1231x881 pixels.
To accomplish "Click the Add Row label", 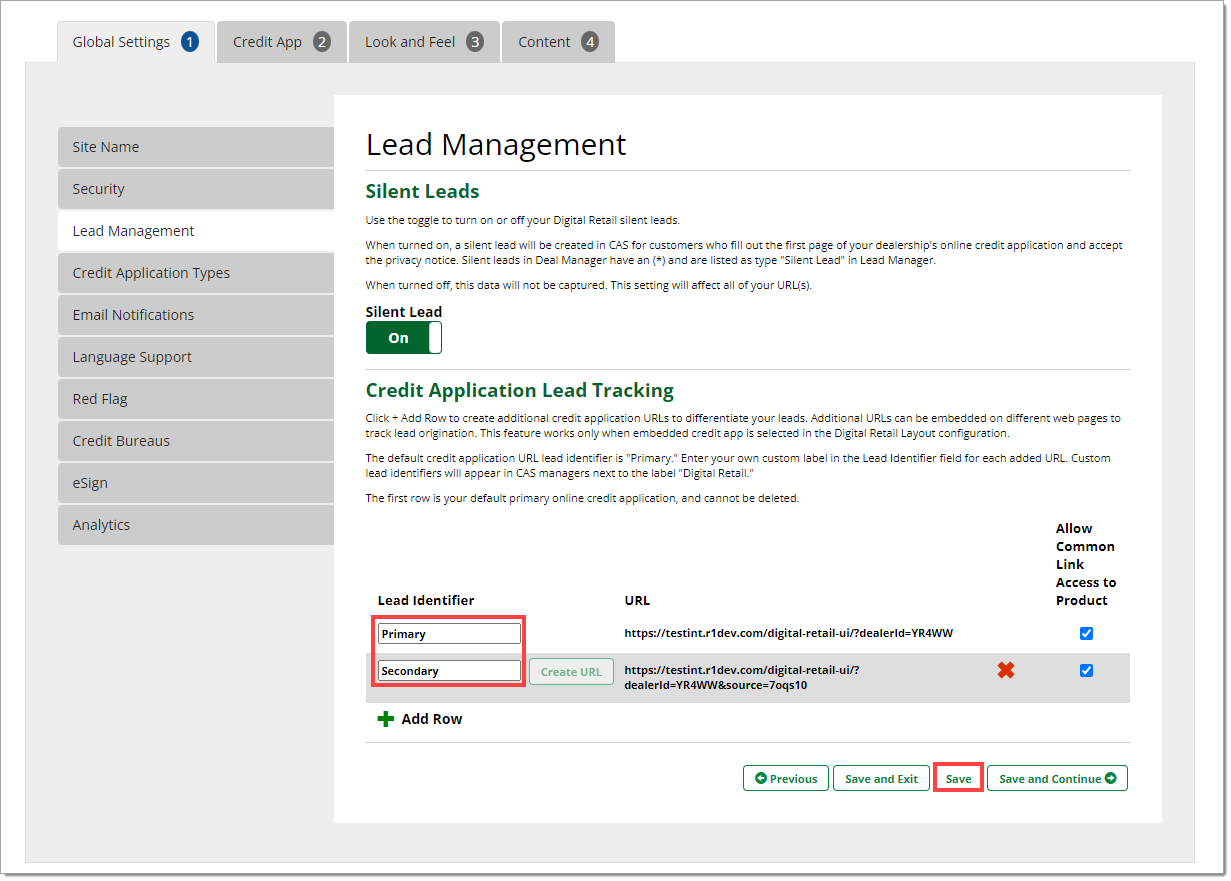I will click(432, 719).
